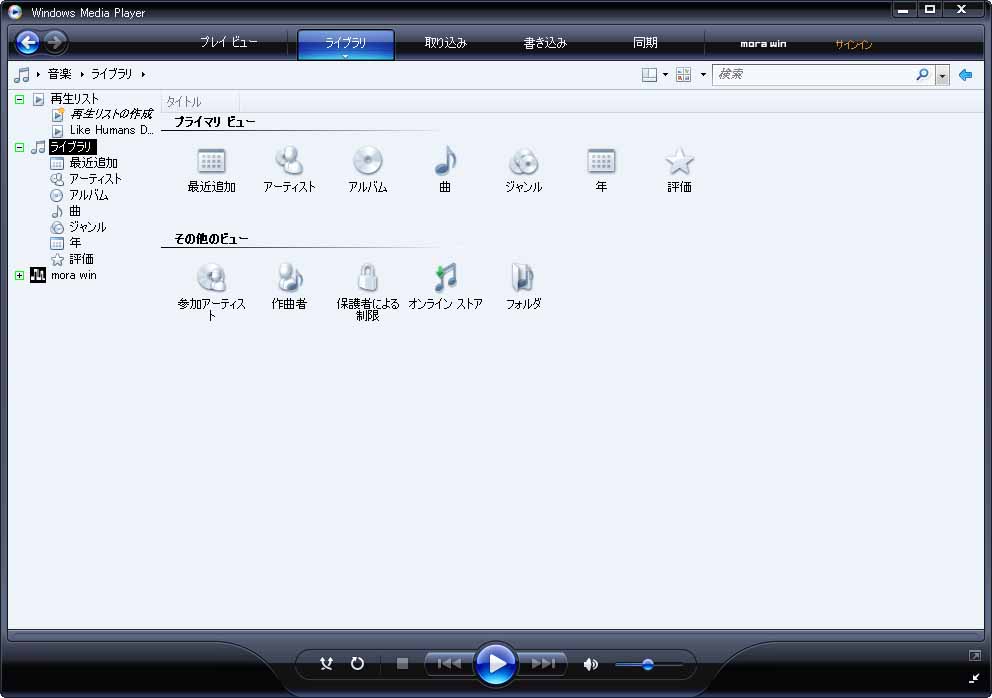
Task: Open the 保護者による制限 lock icon
Action: (x=368, y=277)
